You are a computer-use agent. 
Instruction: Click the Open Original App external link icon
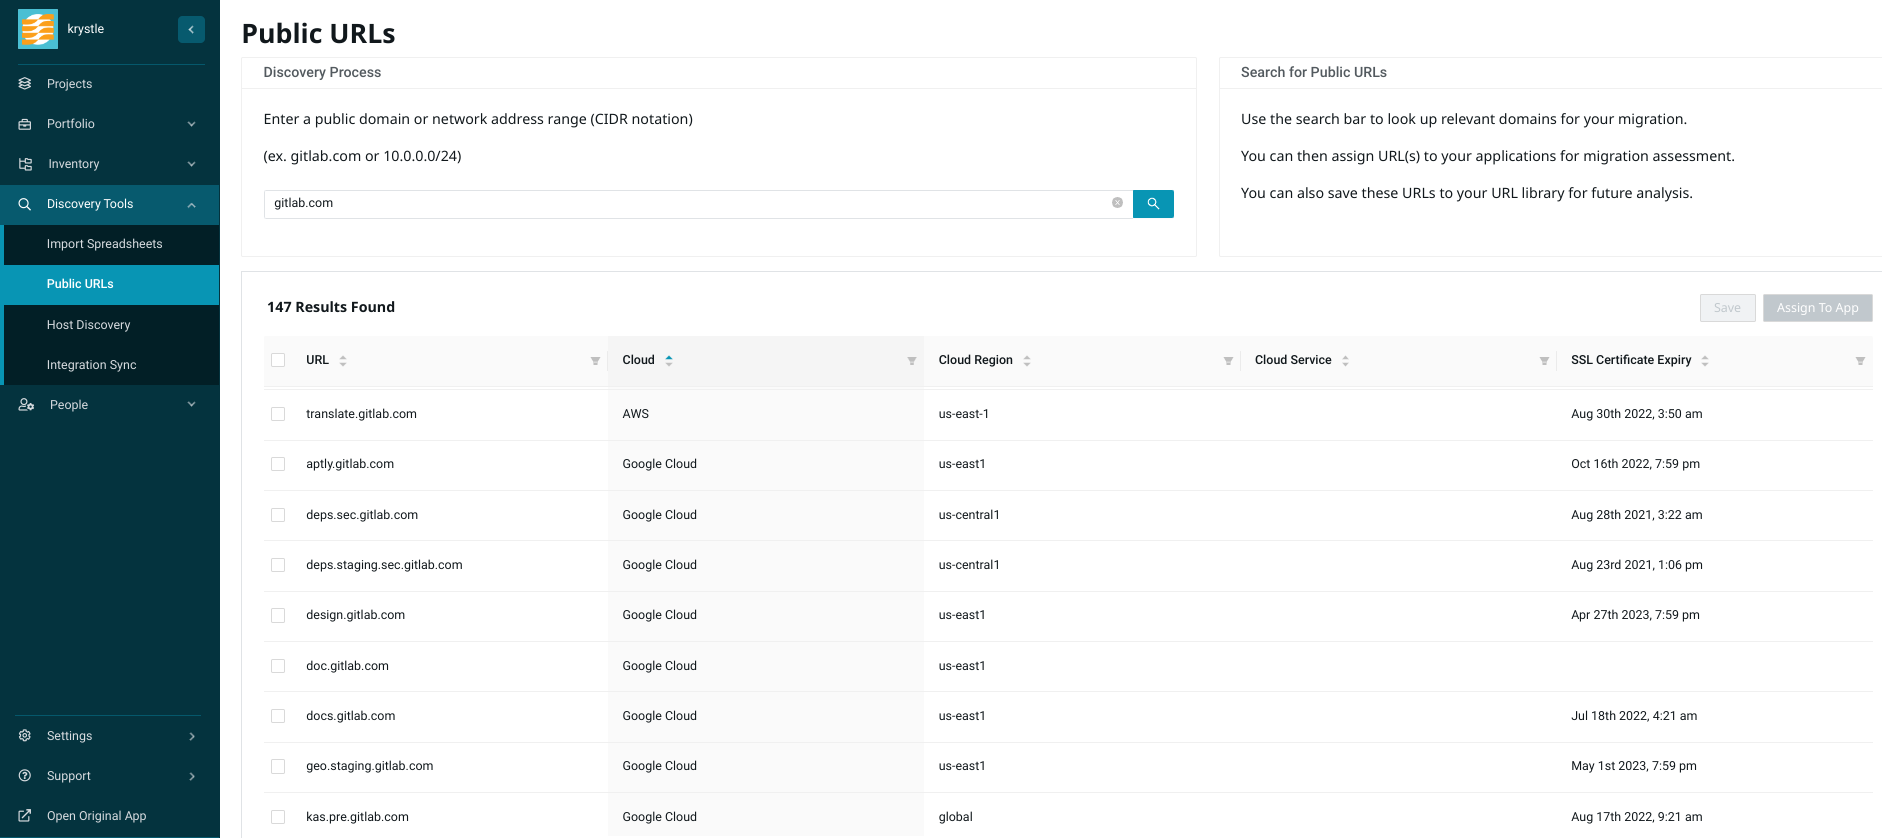tap(25, 816)
